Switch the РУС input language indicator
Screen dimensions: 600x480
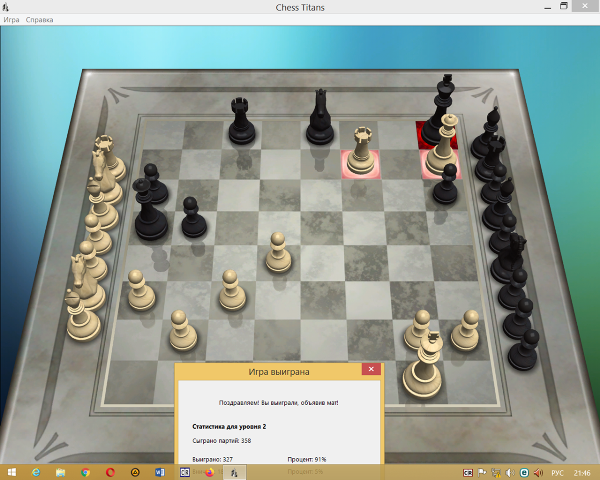557,472
